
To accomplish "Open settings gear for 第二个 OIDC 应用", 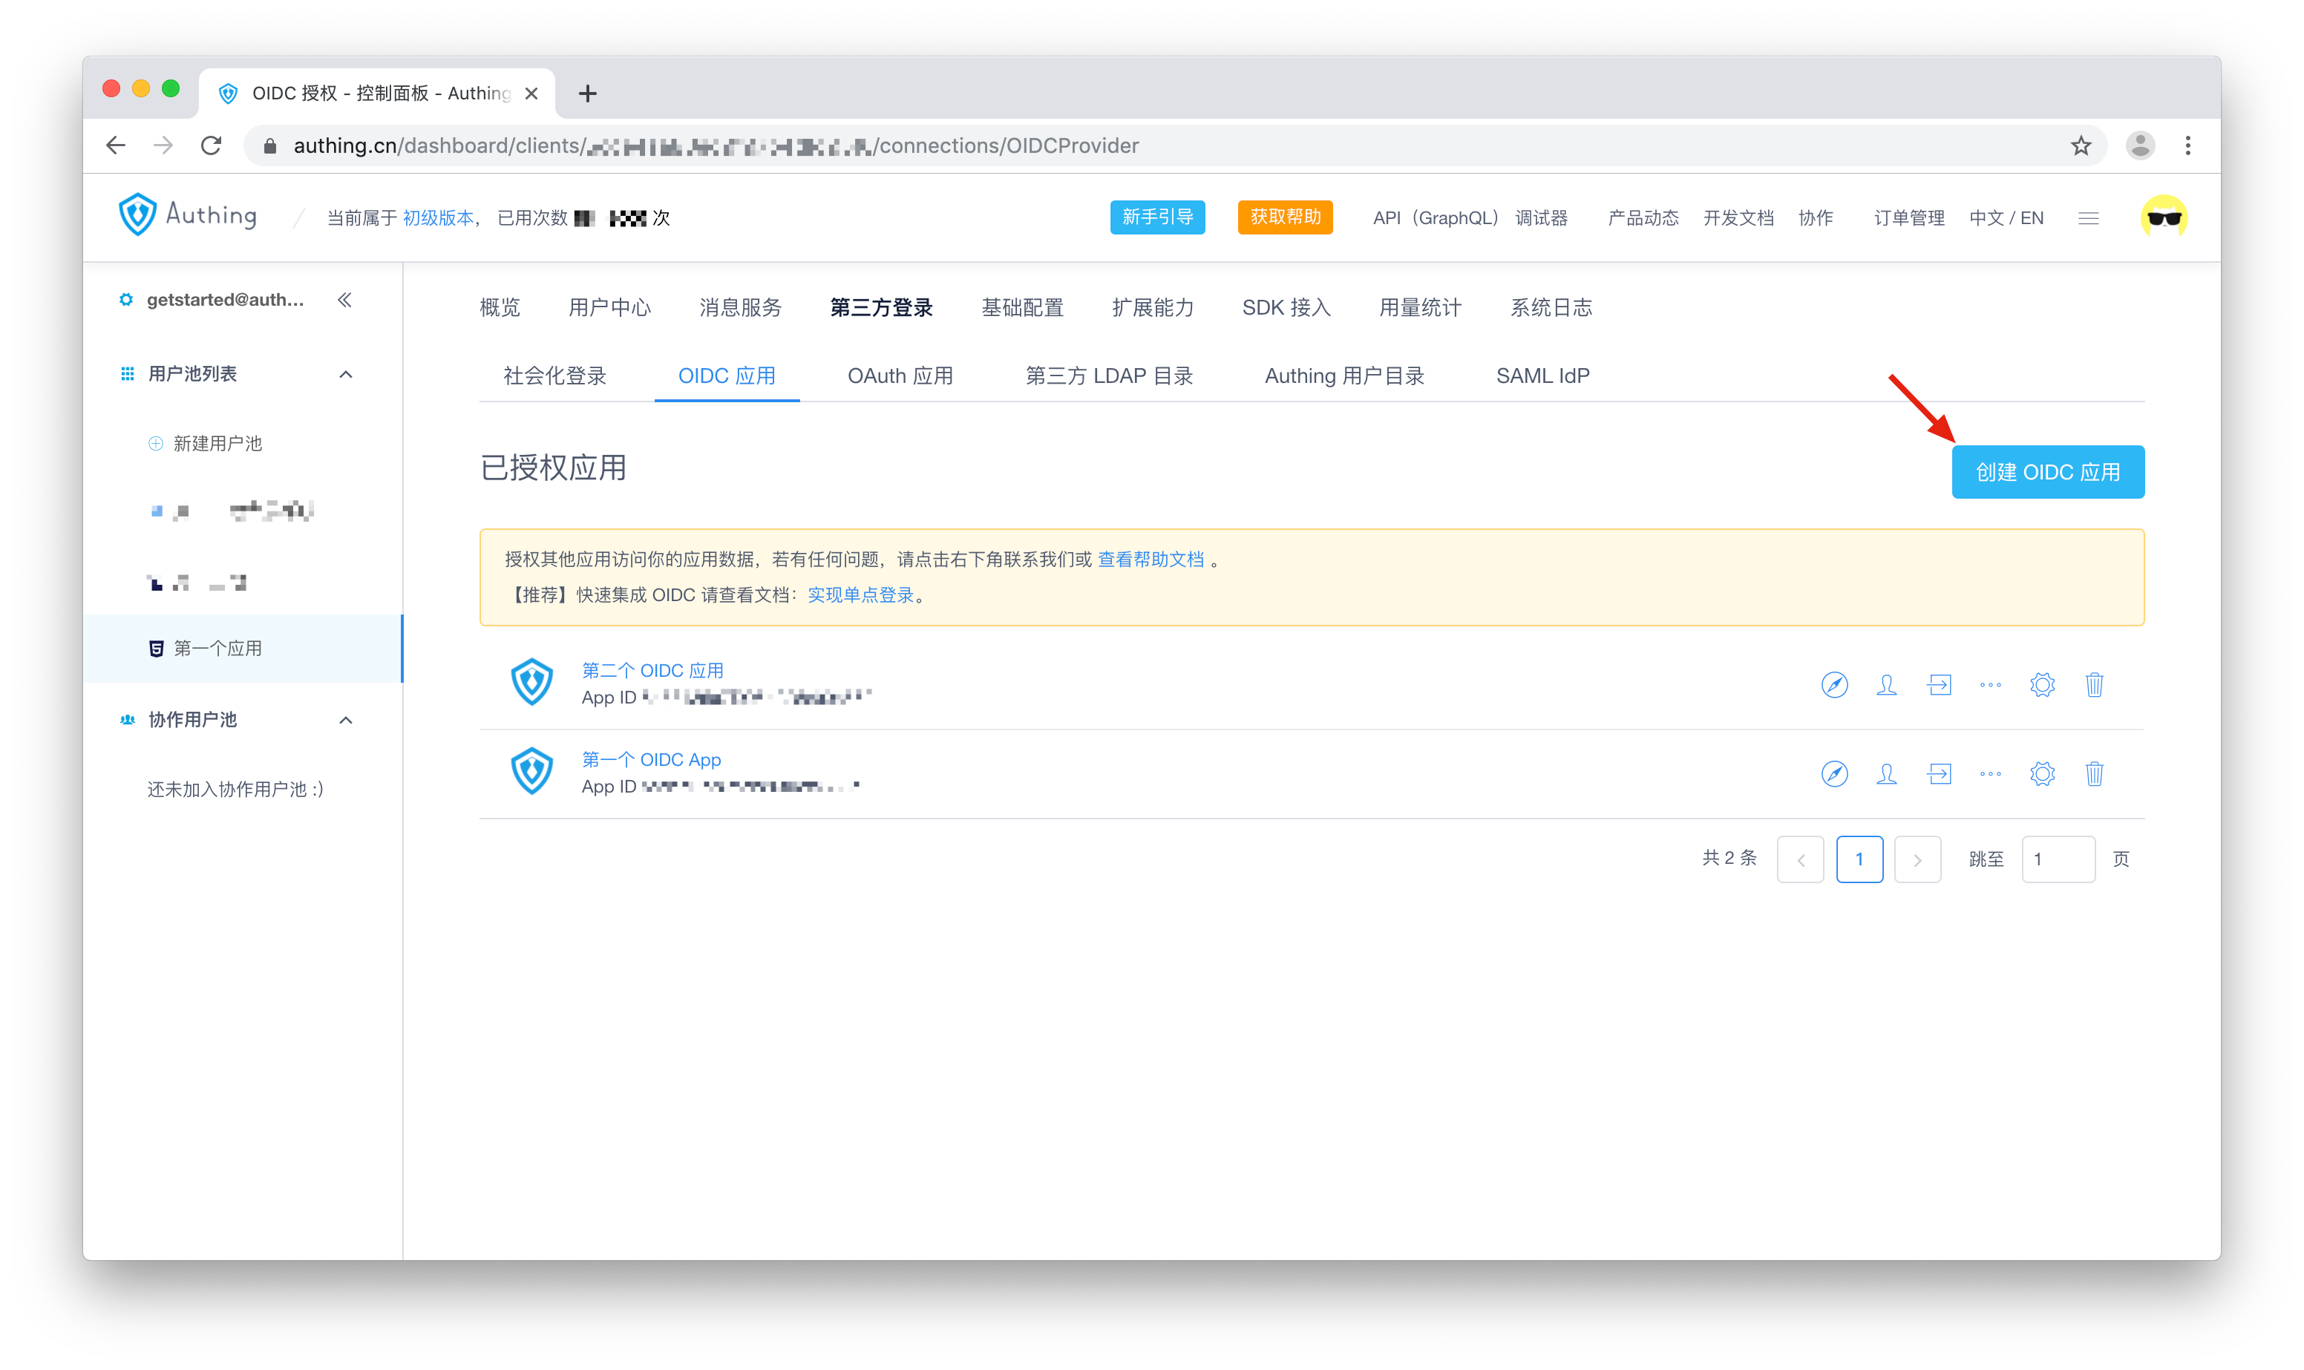I will pos(2042,685).
